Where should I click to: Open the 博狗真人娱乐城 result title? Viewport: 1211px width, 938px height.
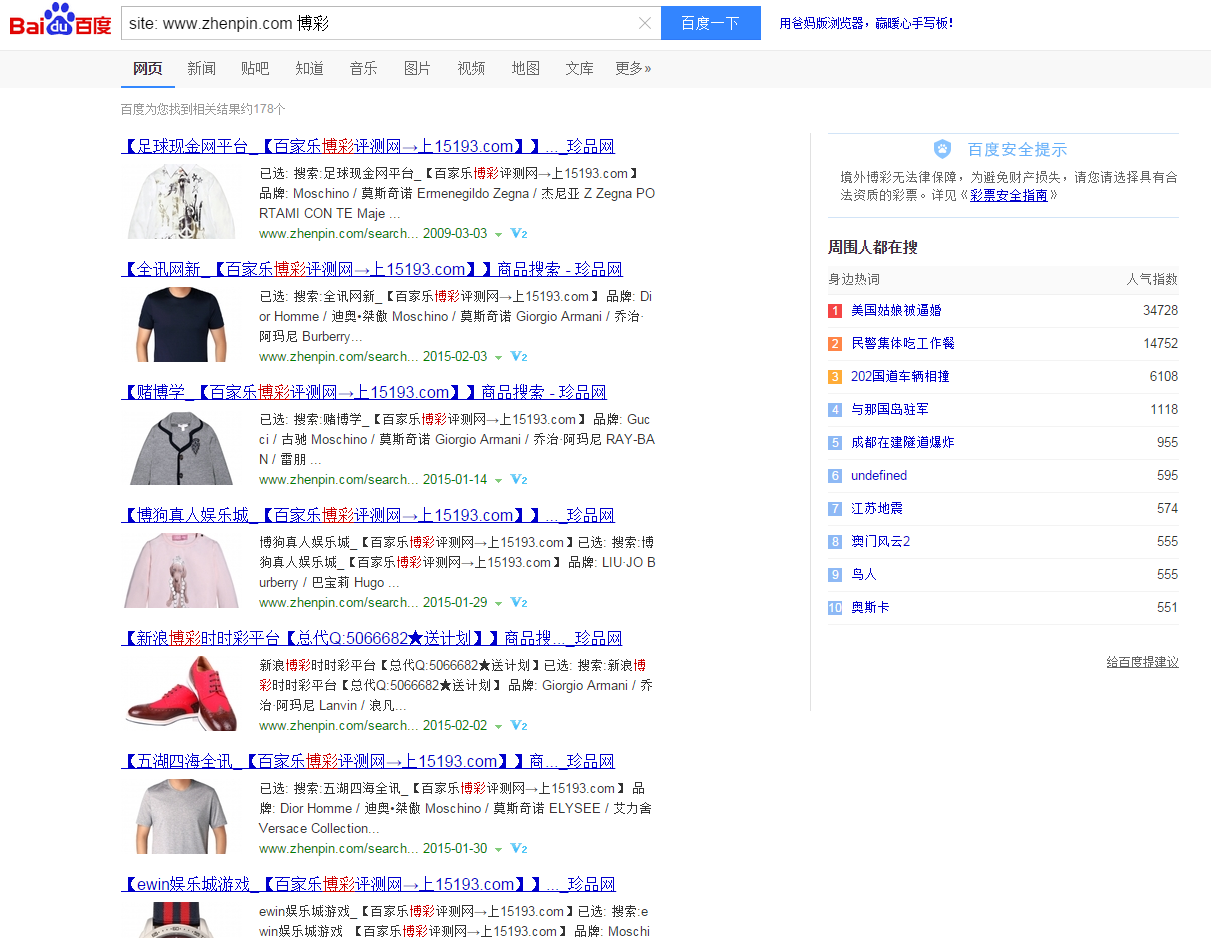tap(368, 515)
